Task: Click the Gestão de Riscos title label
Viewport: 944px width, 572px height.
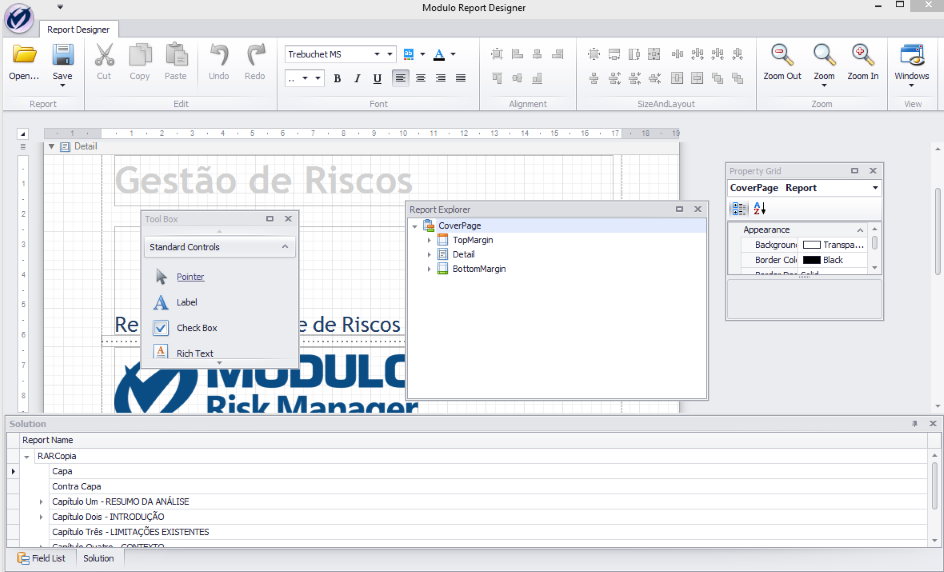Action: click(x=264, y=180)
